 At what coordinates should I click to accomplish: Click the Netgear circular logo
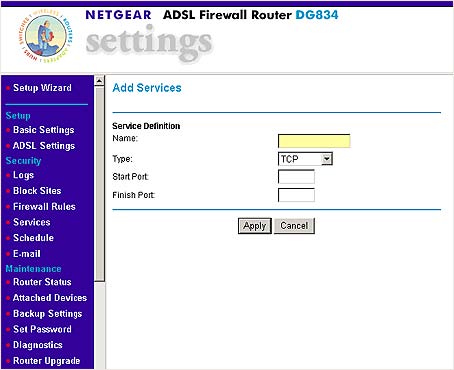tap(46, 37)
